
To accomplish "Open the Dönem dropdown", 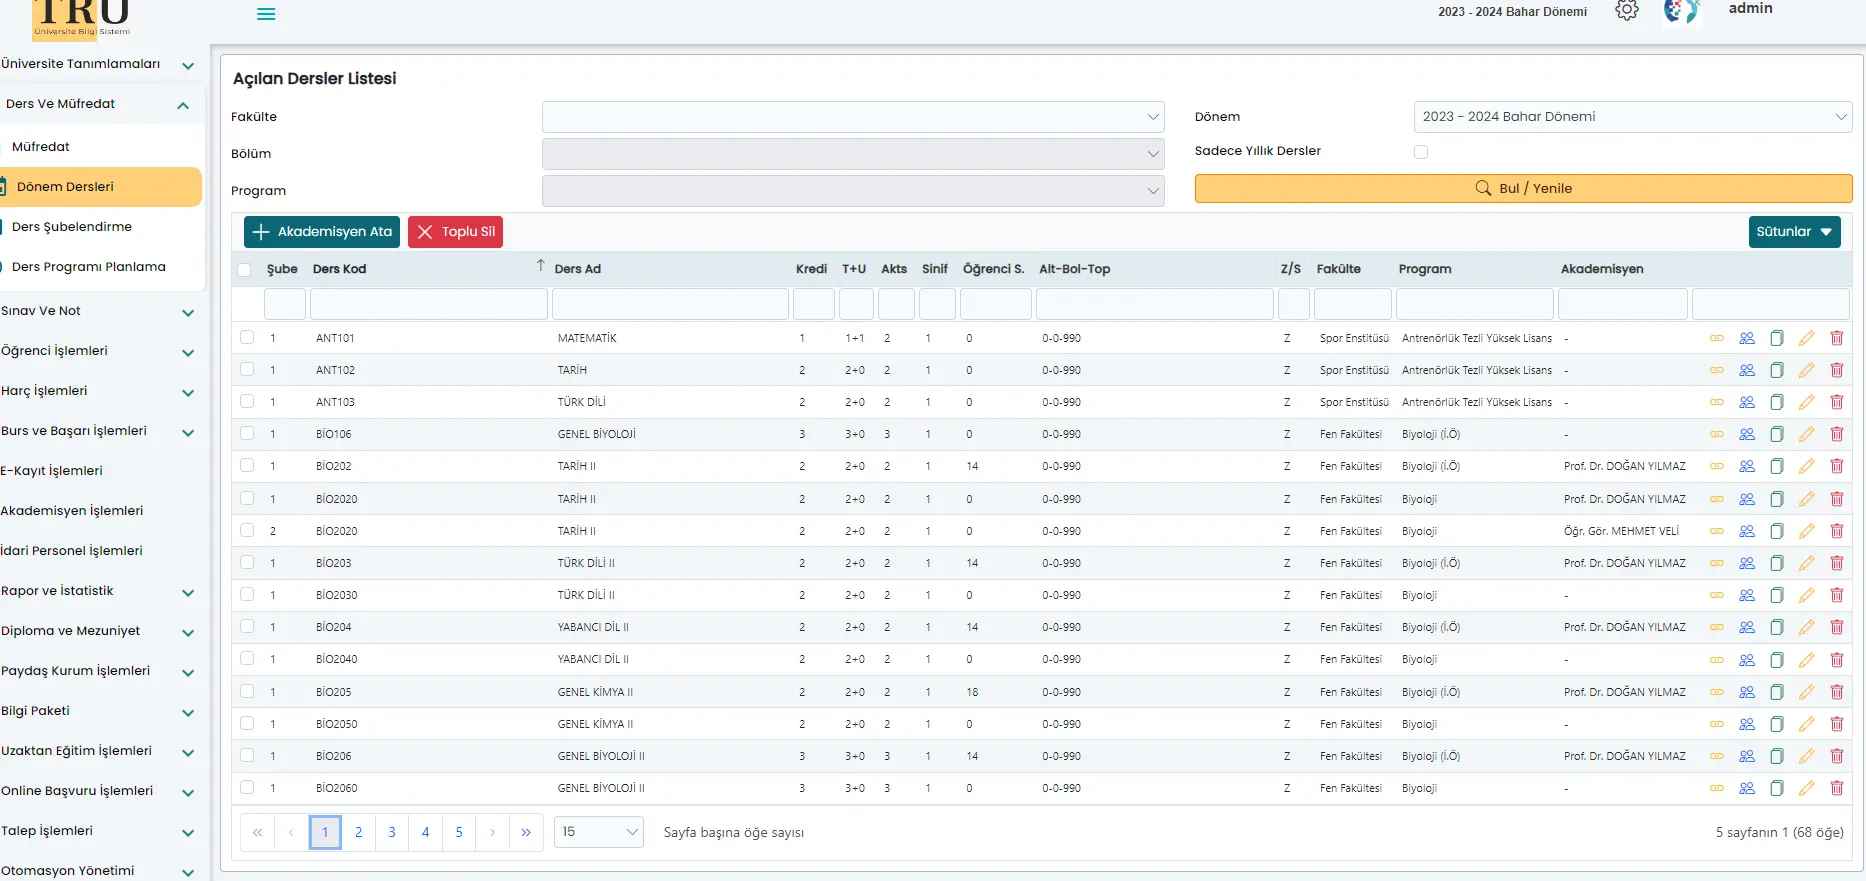I will pos(1632,117).
